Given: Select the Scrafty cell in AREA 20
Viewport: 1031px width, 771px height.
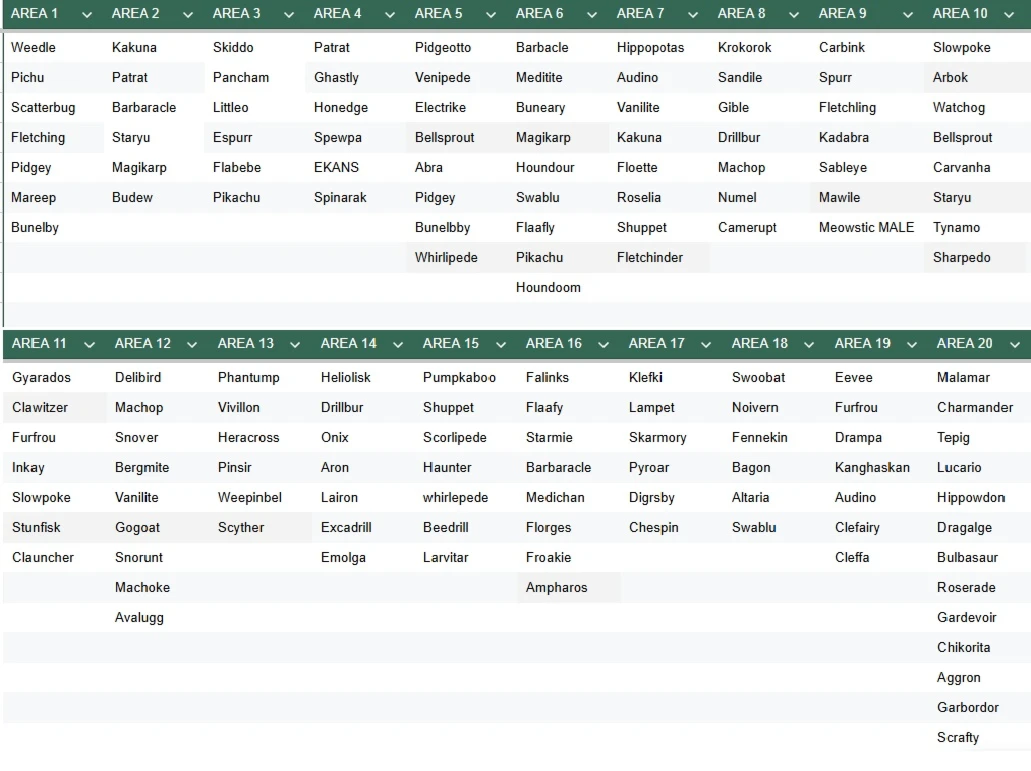Looking at the screenshot, I should [957, 738].
